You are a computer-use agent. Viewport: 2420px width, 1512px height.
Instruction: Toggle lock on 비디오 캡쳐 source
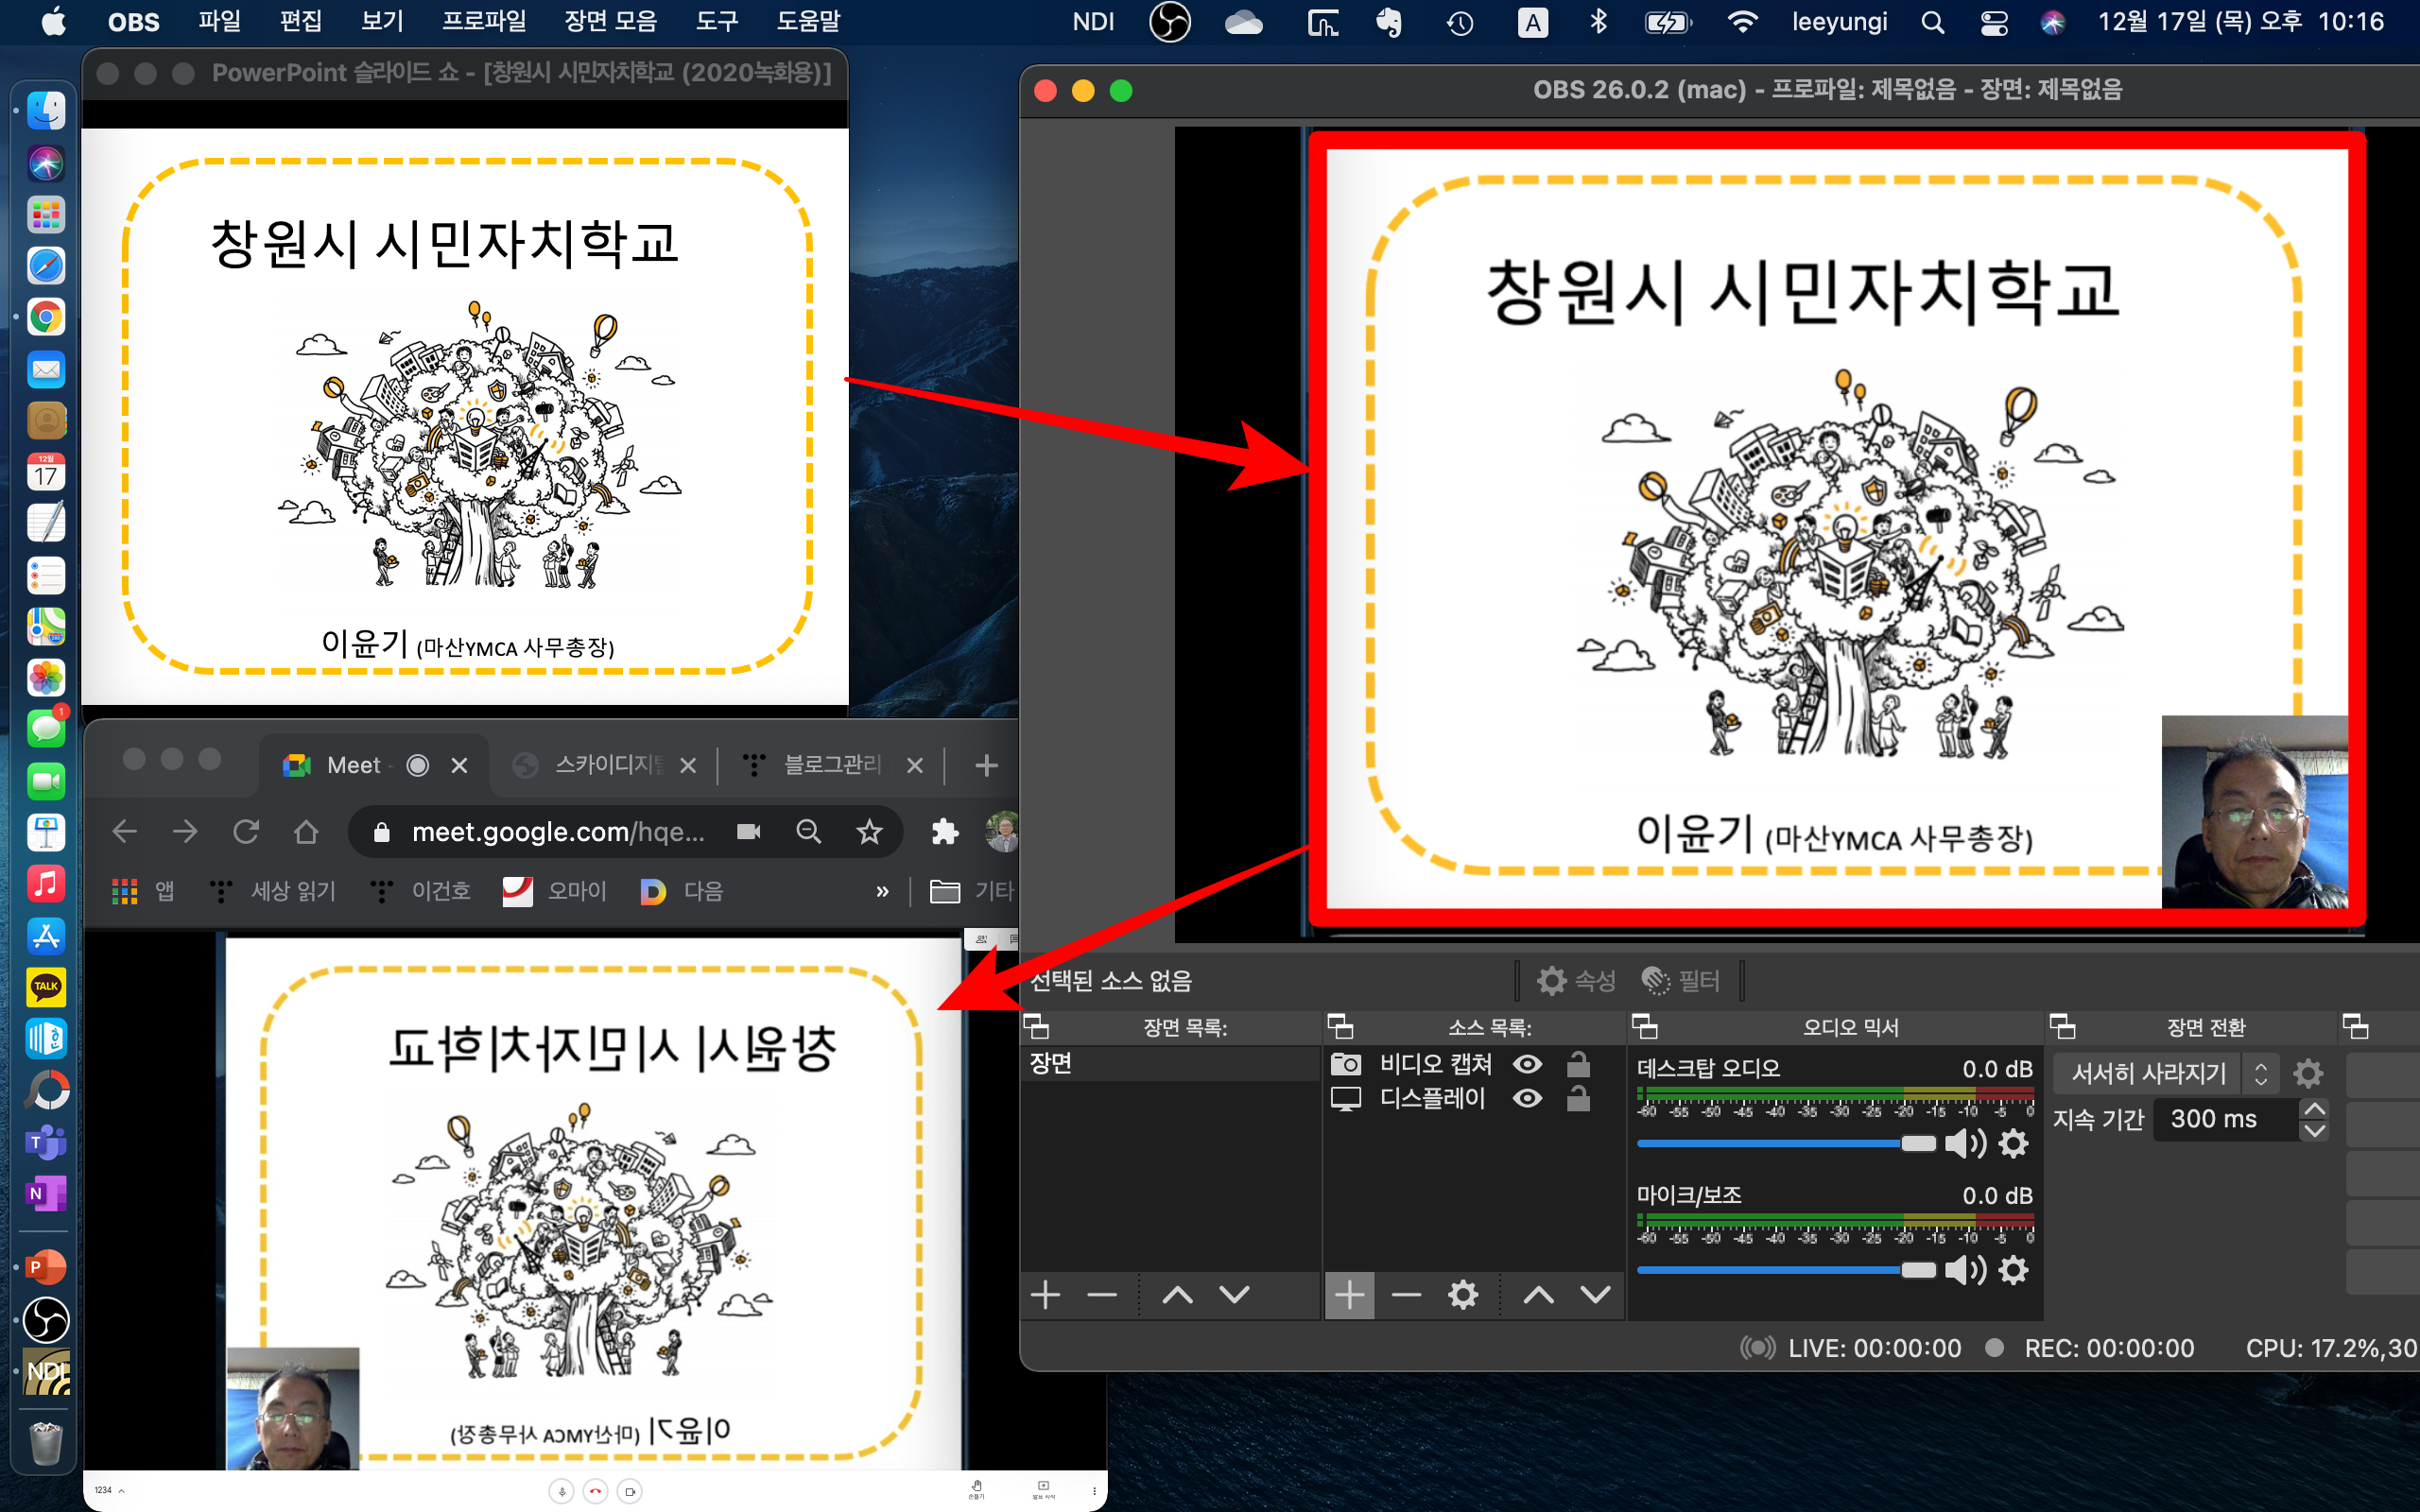click(1578, 1064)
